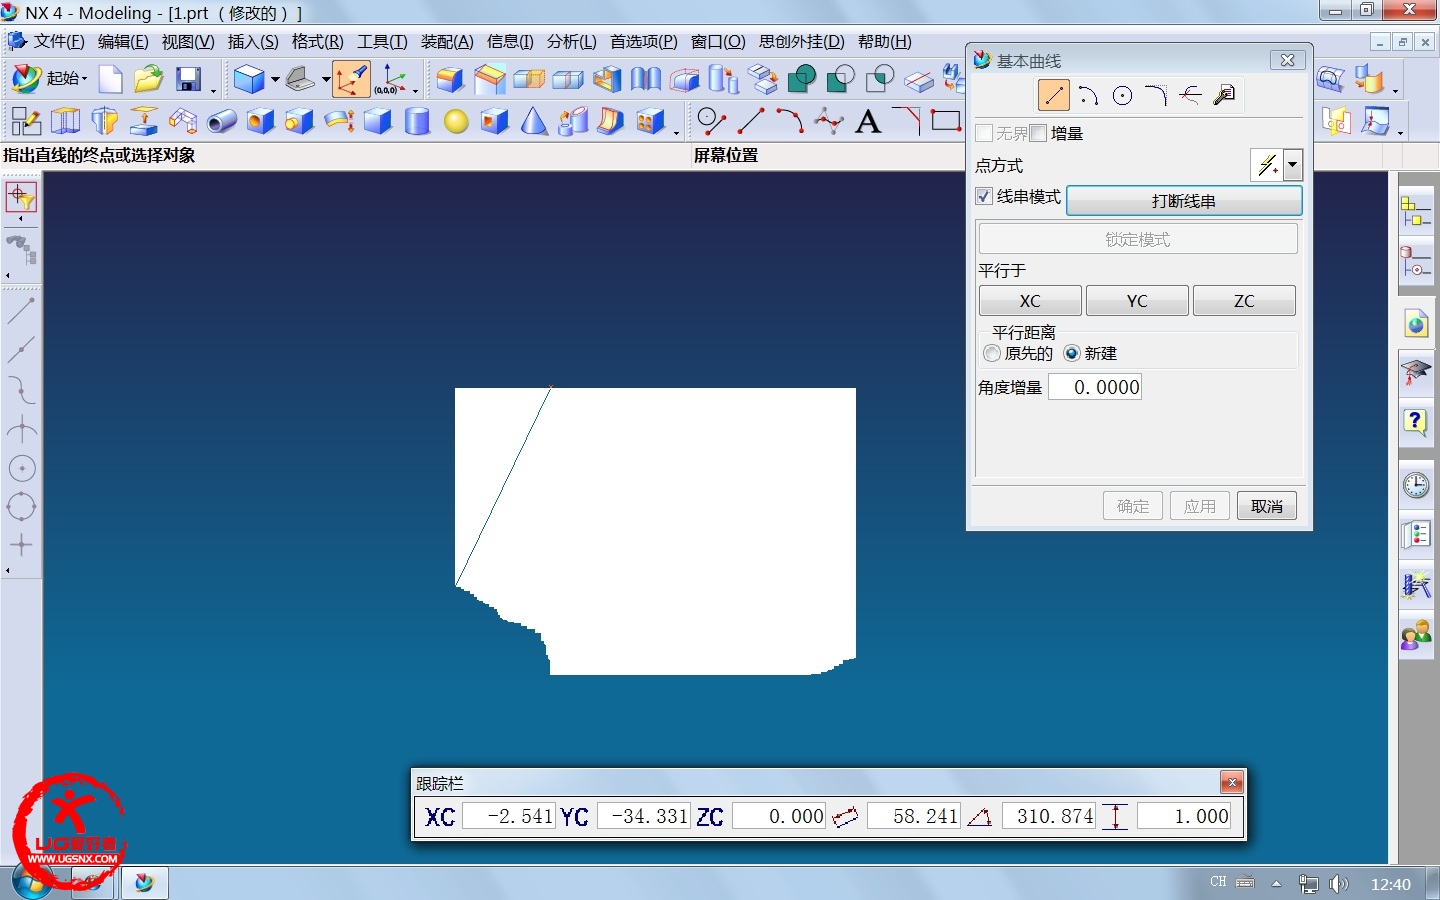The width and height of the screenshot is (1440, 900).
Task: Select the 新建 radio option
Action: (x=1072, y=353)
